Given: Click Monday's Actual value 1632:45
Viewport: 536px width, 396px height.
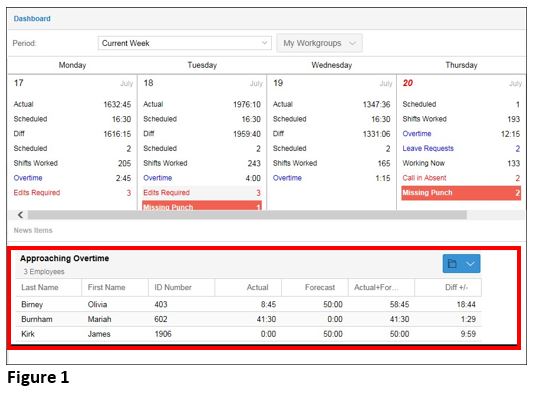Looking at the screenshot, I should click(117, 104).
